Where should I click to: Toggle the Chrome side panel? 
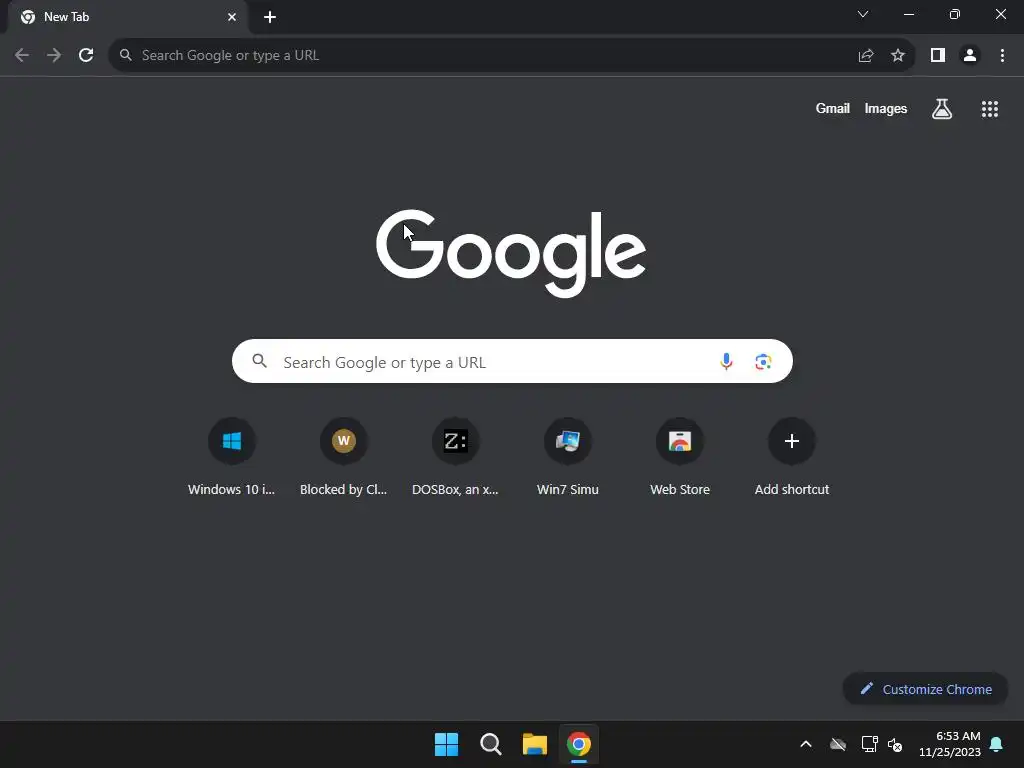click(x=938, y=56)
